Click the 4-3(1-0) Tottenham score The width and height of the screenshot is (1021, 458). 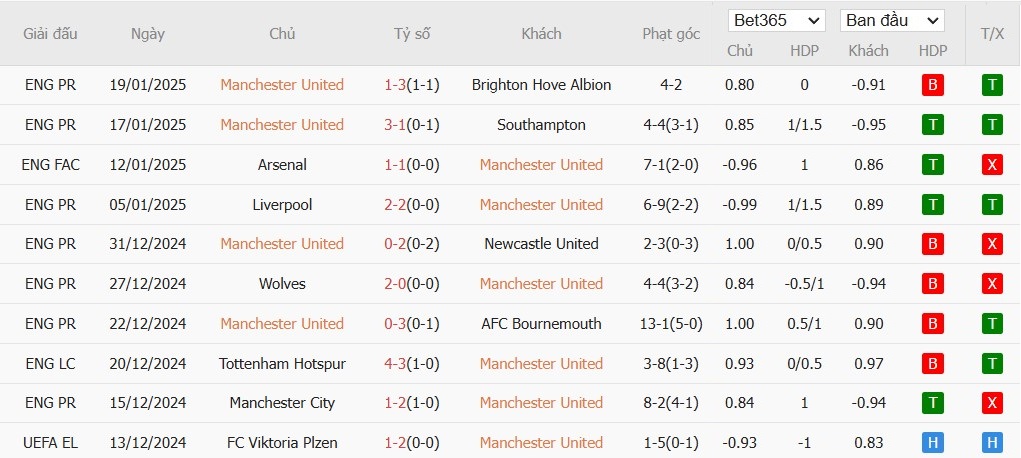coord(412,364)
